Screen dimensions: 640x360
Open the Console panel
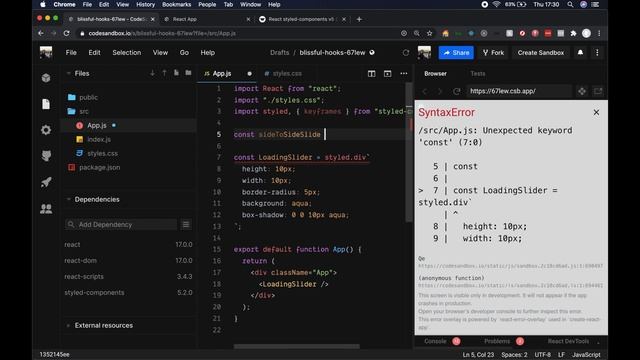coord(435,341)
